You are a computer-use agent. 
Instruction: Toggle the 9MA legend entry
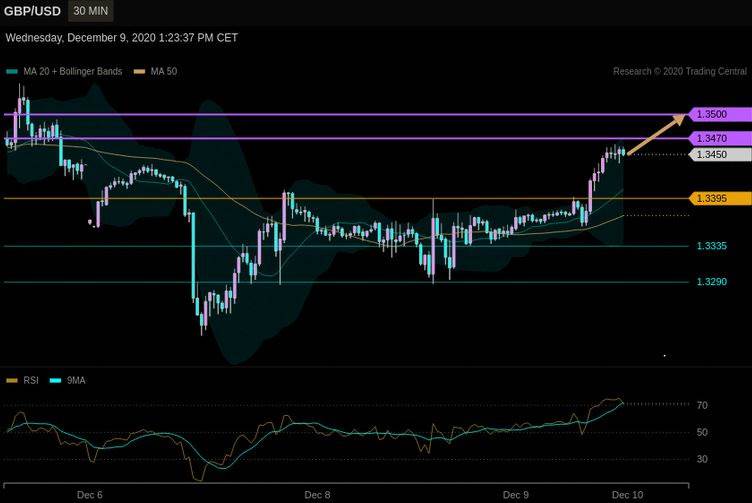pyautogui.click(x=68, y=380)
